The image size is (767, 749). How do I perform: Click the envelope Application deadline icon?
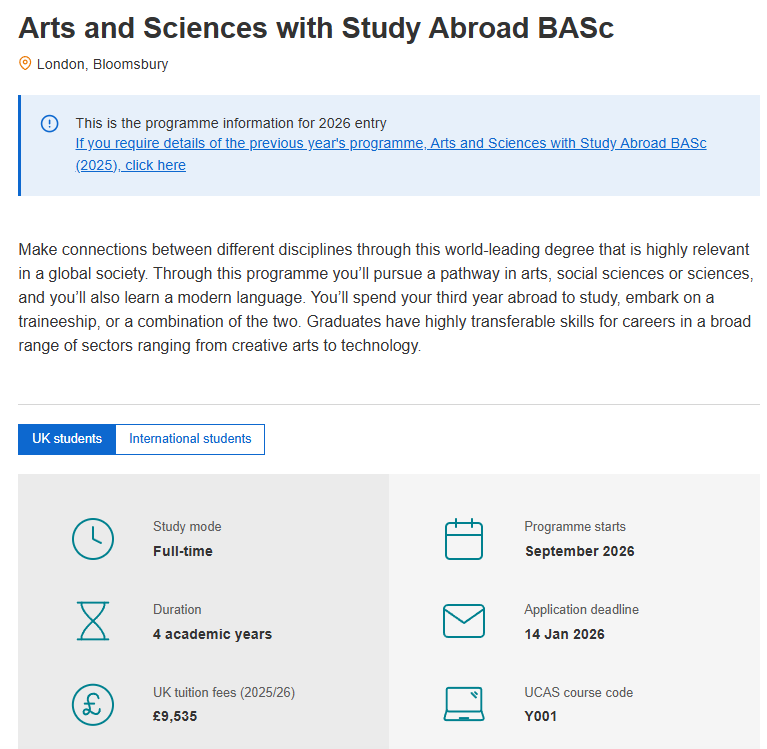[x=464, y=621]
